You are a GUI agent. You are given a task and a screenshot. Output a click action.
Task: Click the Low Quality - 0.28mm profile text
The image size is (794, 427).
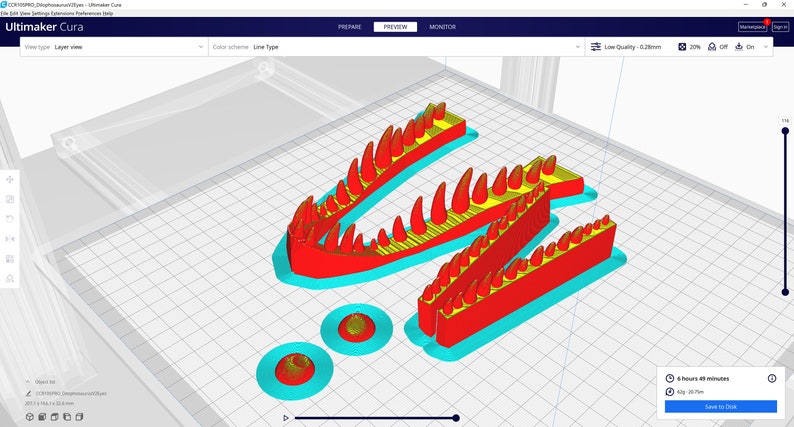(x=632, y=47)
